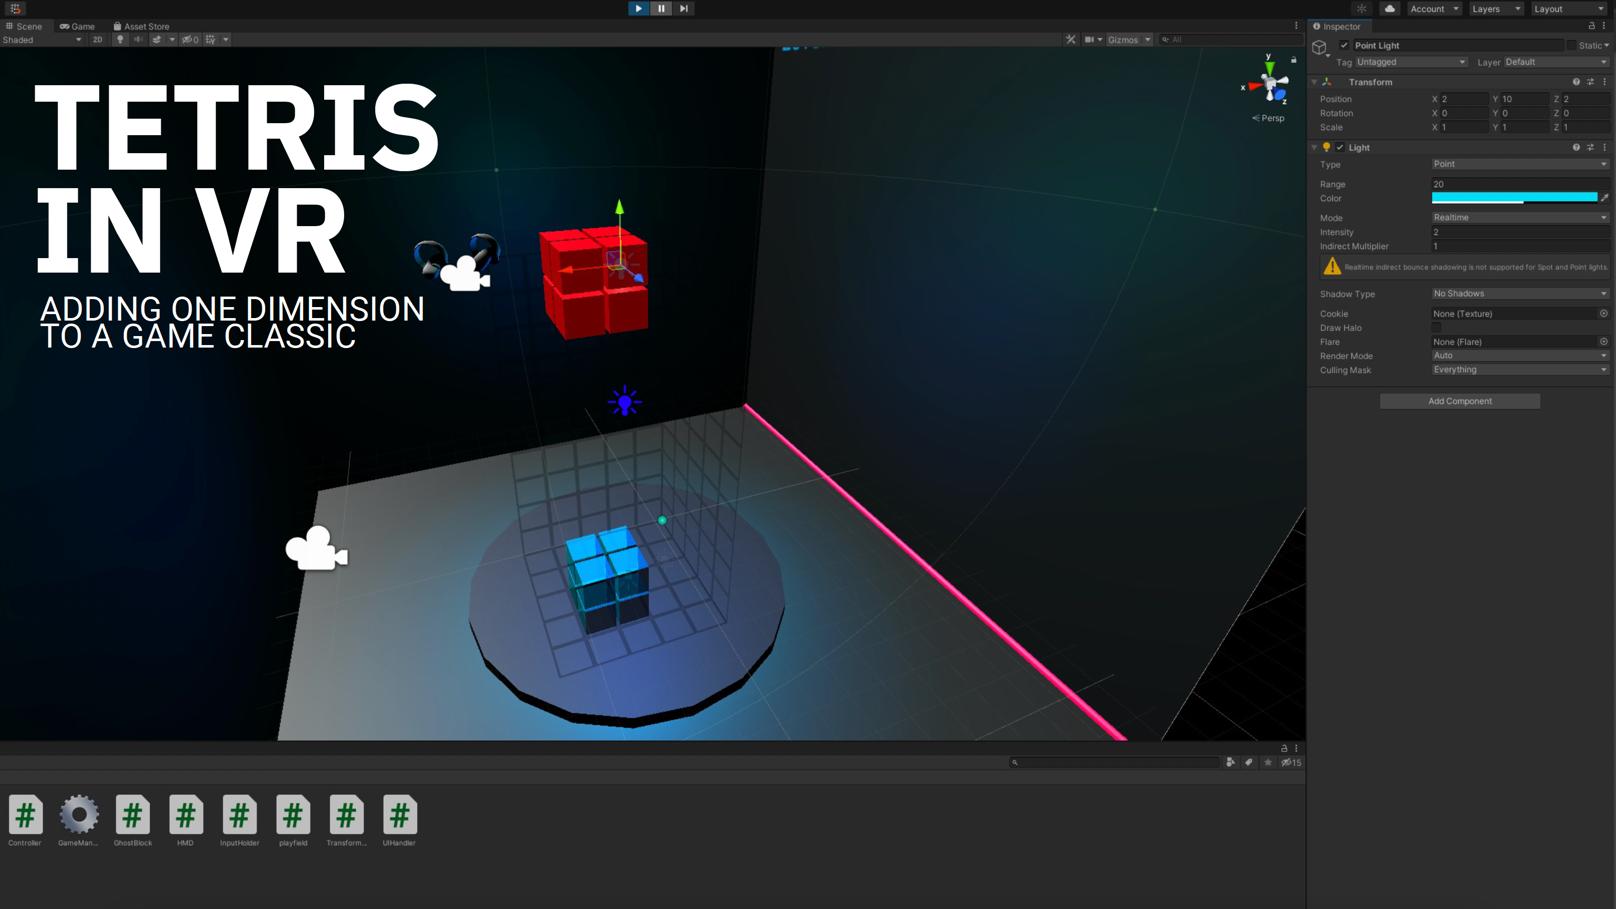Toggle Persp projection mode
Screen dimensions: 1616x909
coord(1268,118)
